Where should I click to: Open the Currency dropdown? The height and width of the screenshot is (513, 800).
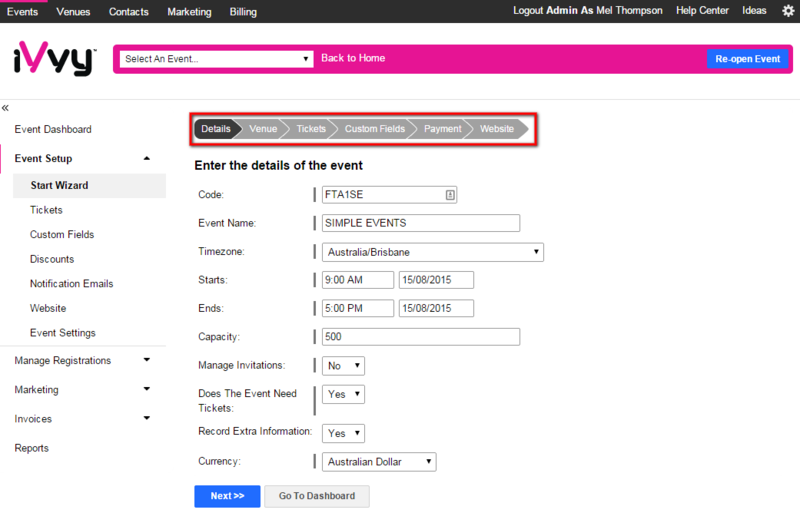[x=379, y=462]
